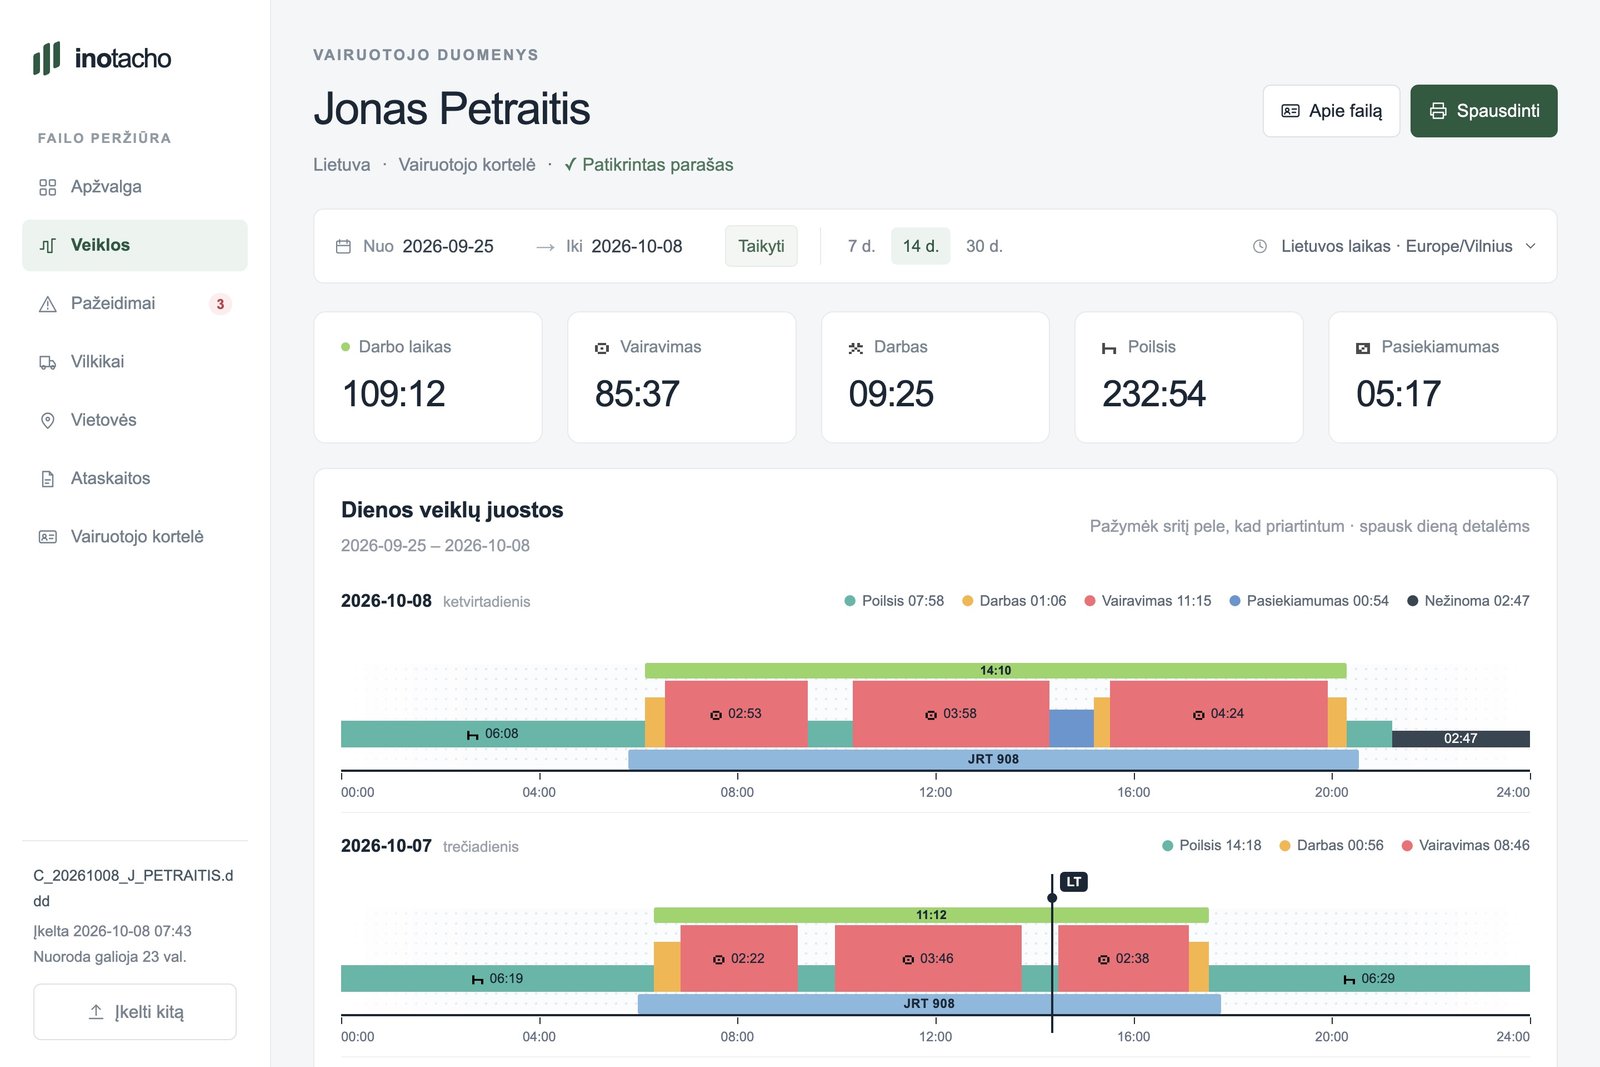Screen dimensions: 1600x1067
Task: Click the dark 02:47 unknown activity segment
Action: [1461, 739]
